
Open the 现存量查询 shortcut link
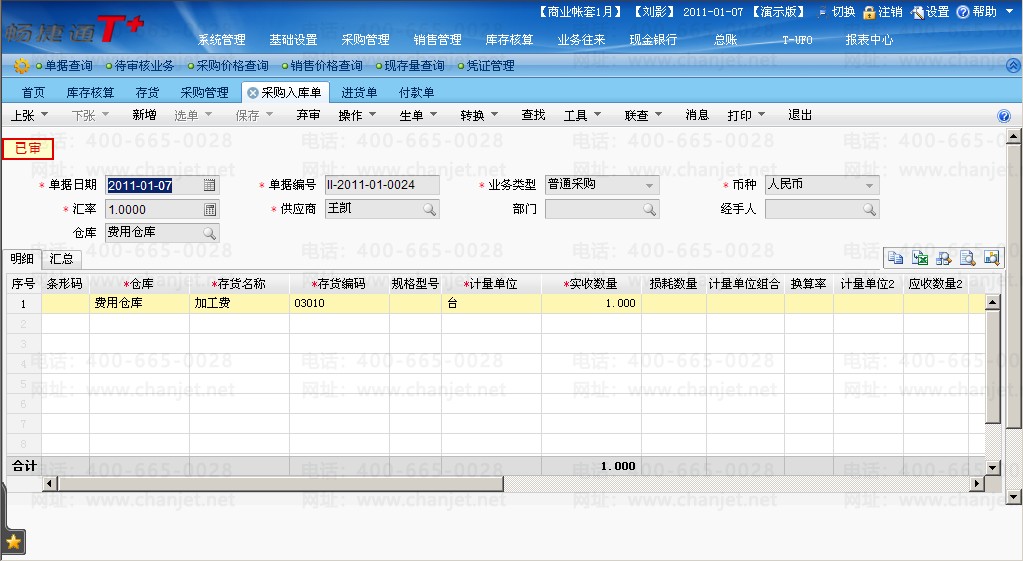[414, 66]
